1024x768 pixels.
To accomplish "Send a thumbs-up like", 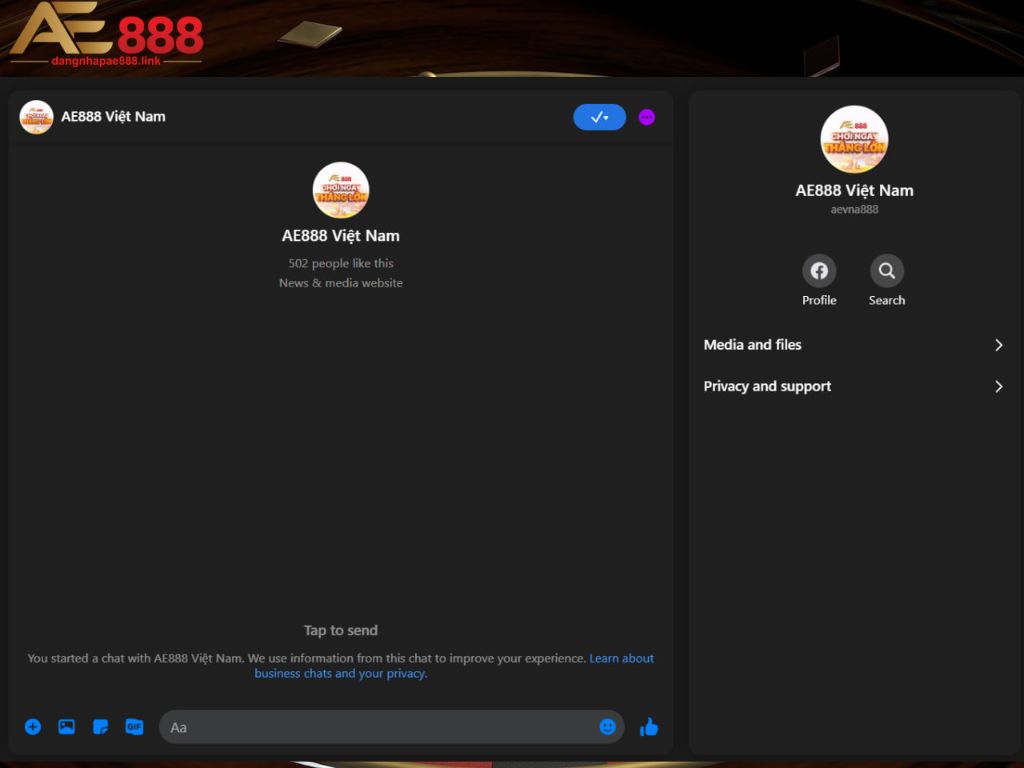I will point(648,727).
